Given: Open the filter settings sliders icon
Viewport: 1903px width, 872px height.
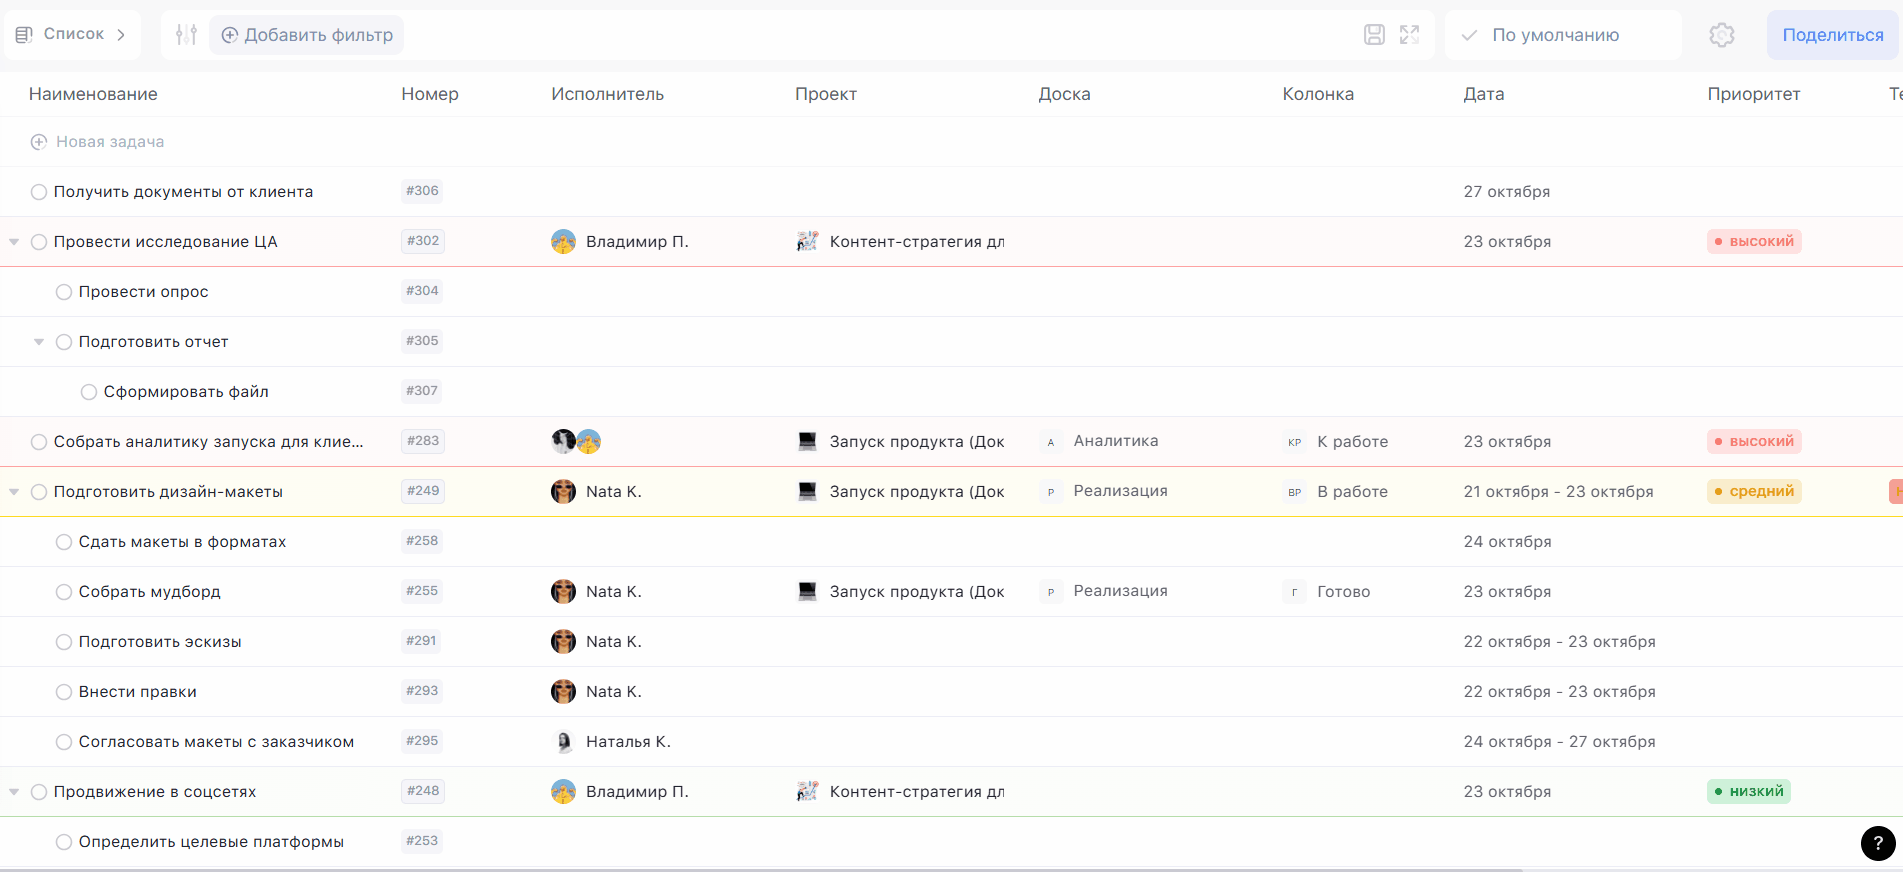Looking at the screenshot, I should 186,35.
